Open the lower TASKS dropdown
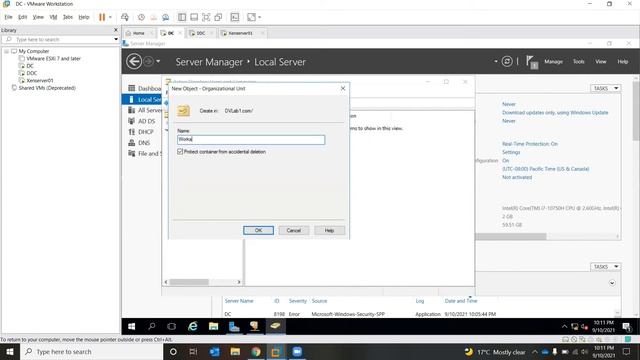Image resolution: width=640 pixels, height=360 pixels. 605,267
